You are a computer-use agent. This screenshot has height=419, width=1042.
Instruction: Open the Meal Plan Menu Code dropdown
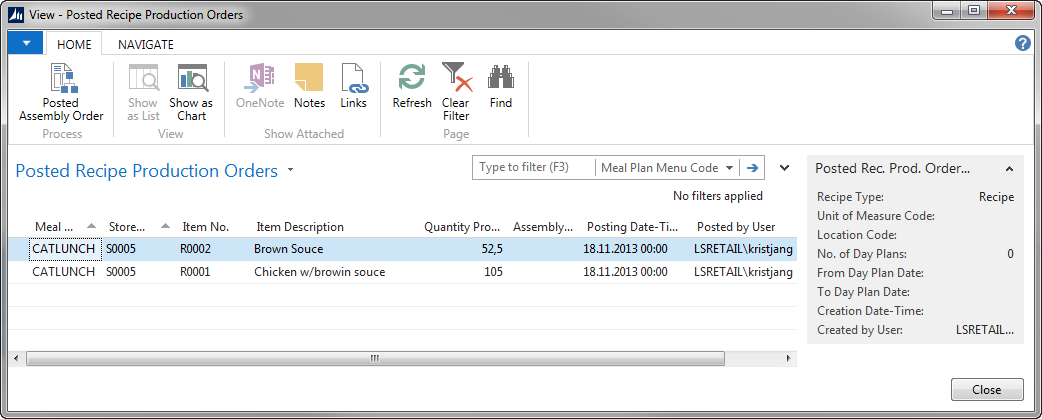[x=730, y=168]
